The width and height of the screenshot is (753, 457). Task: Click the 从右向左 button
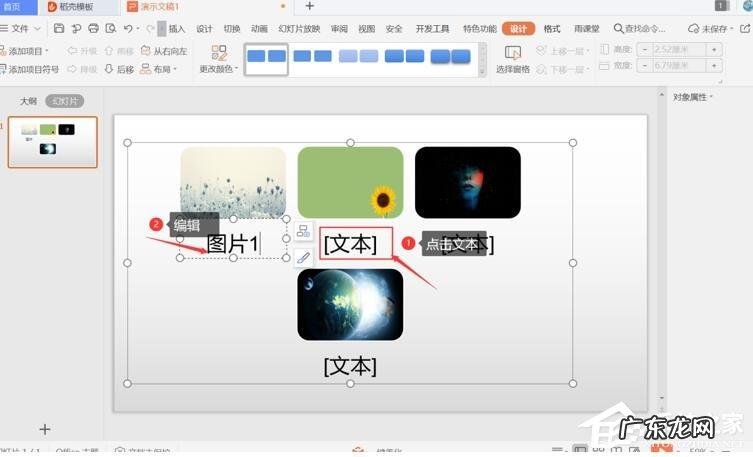click(163, 51)
